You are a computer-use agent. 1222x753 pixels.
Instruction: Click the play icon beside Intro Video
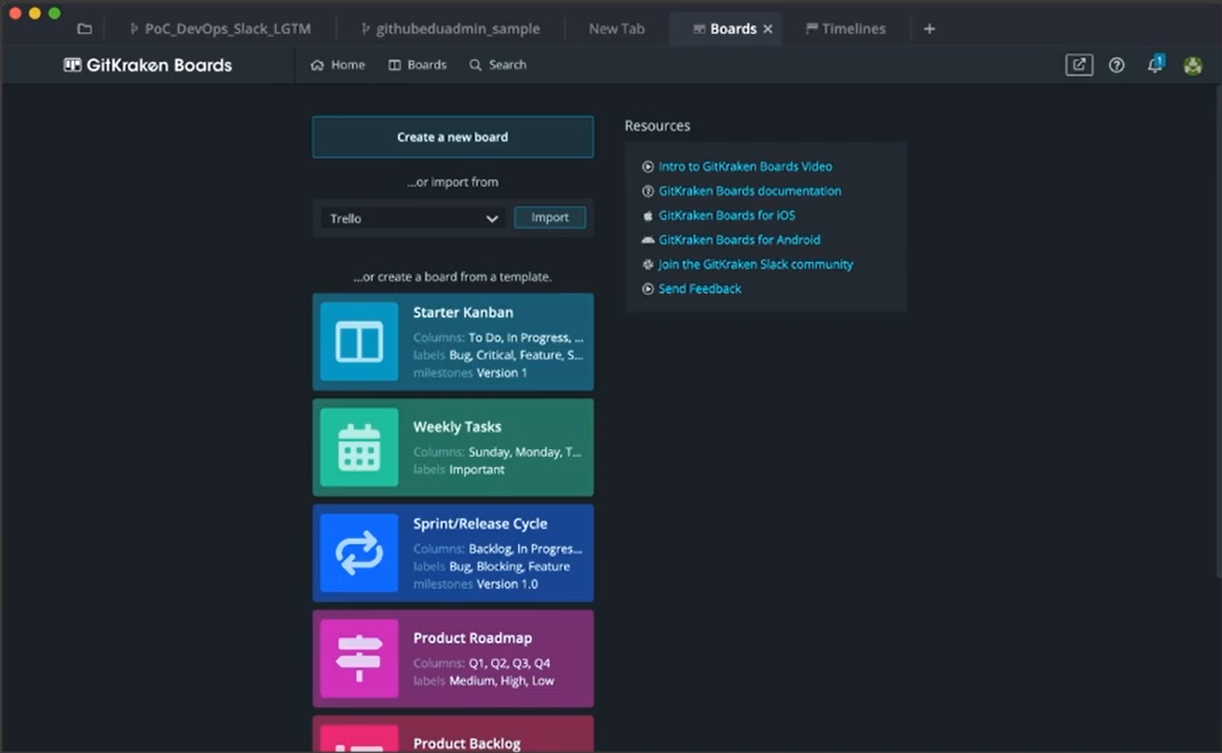click(x=648, y=167)
